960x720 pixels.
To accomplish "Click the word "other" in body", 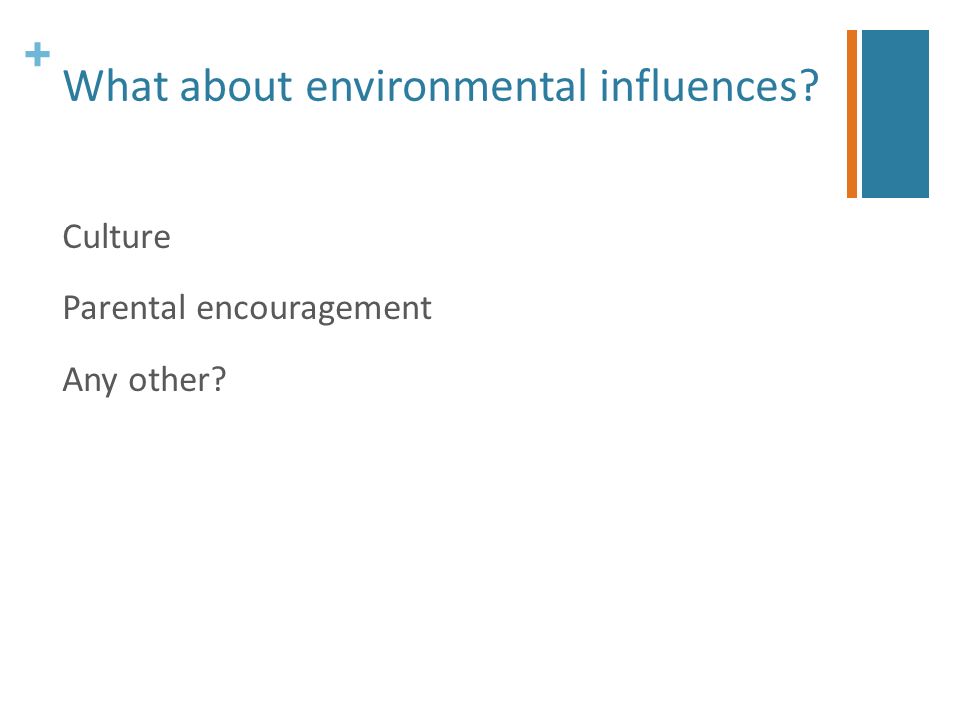I will [x=169, y=380].
